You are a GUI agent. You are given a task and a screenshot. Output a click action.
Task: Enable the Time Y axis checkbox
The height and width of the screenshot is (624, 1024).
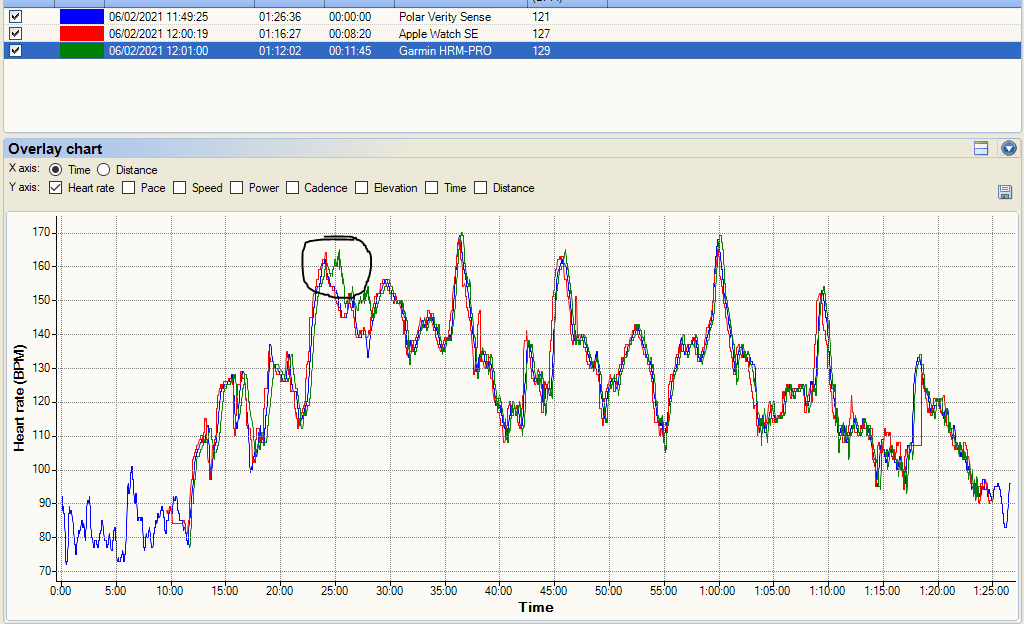[432, 188]
